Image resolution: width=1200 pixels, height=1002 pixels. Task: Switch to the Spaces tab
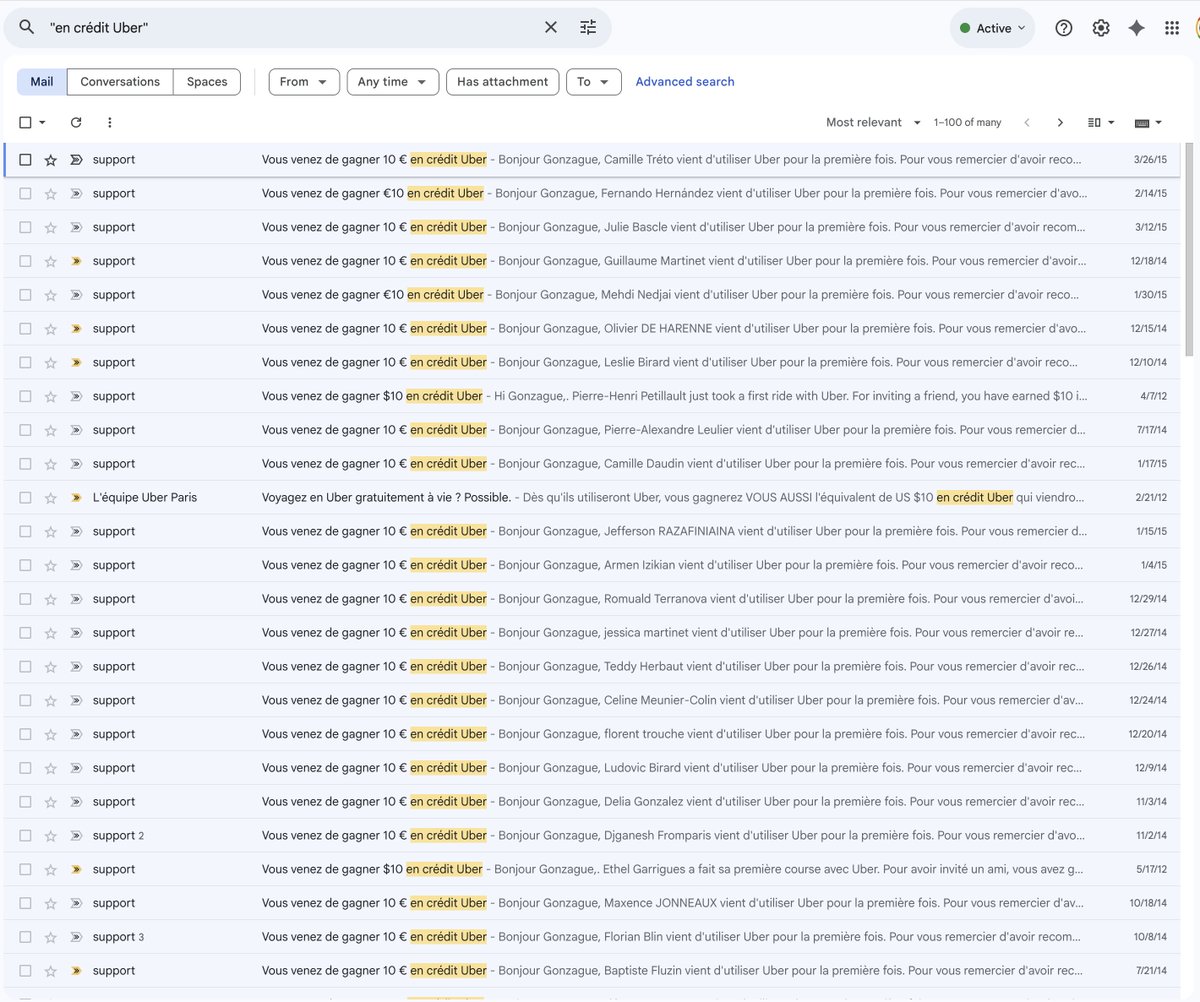(x=207, y=82)
